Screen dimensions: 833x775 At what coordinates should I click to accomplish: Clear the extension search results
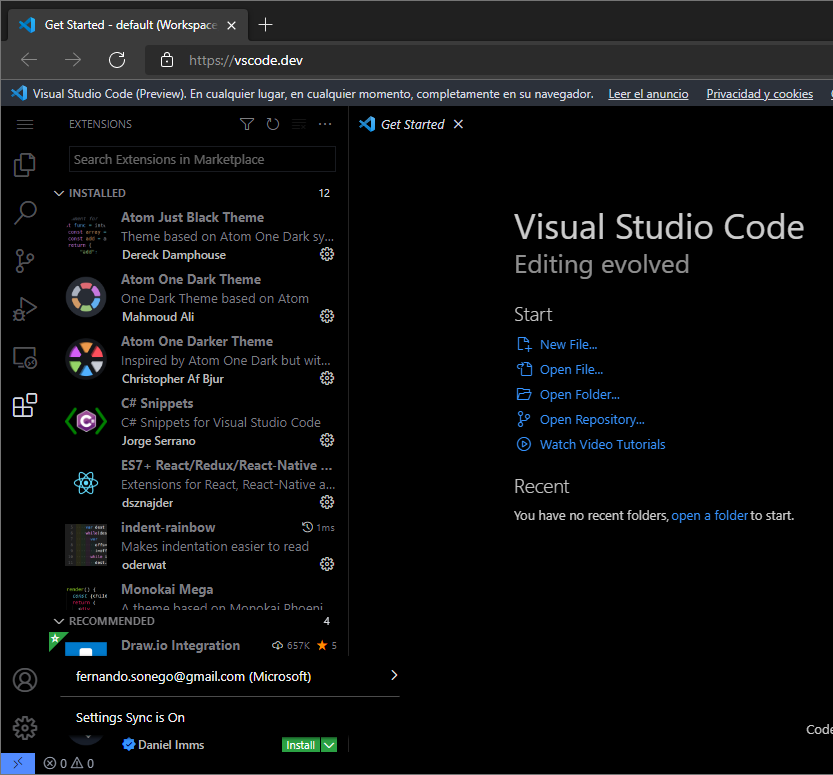pos(299,124)
